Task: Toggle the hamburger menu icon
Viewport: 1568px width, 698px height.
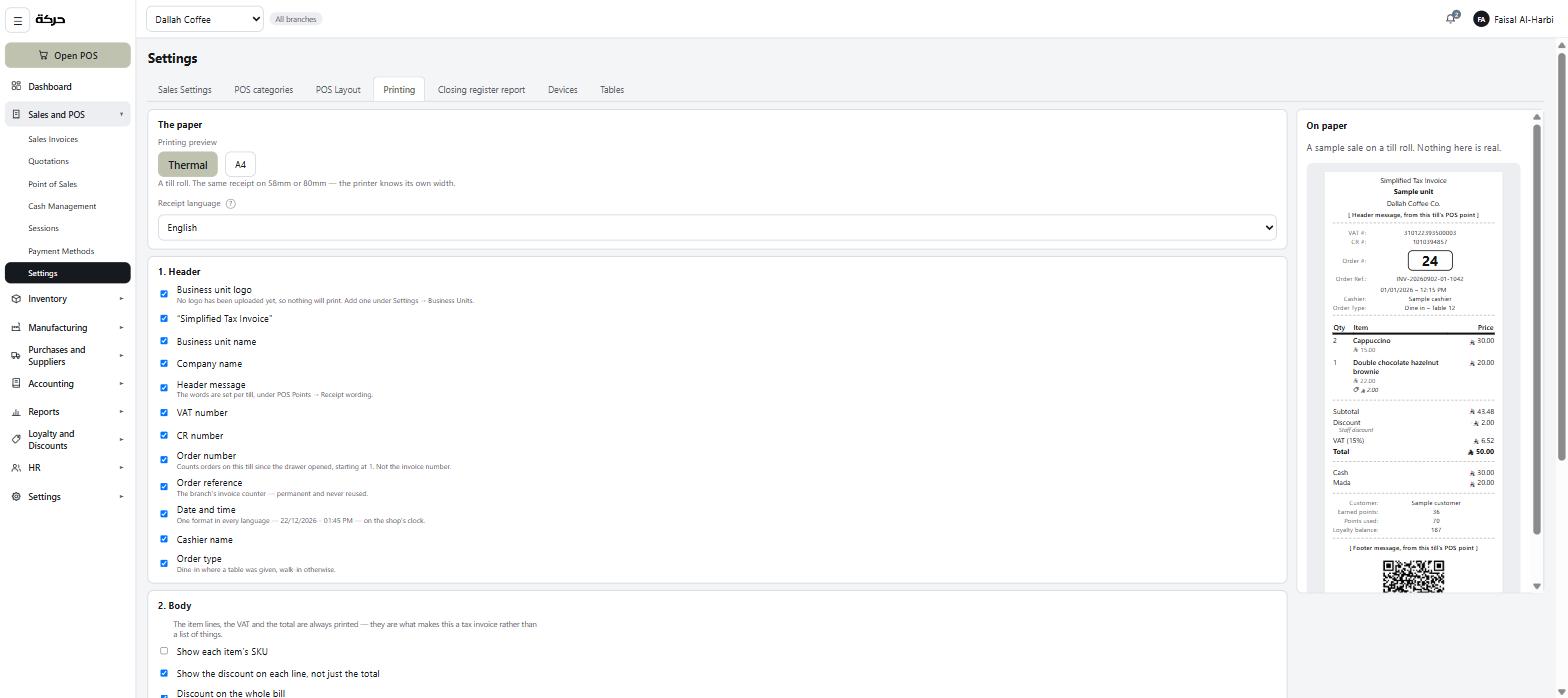Action: tap(17, 20)
